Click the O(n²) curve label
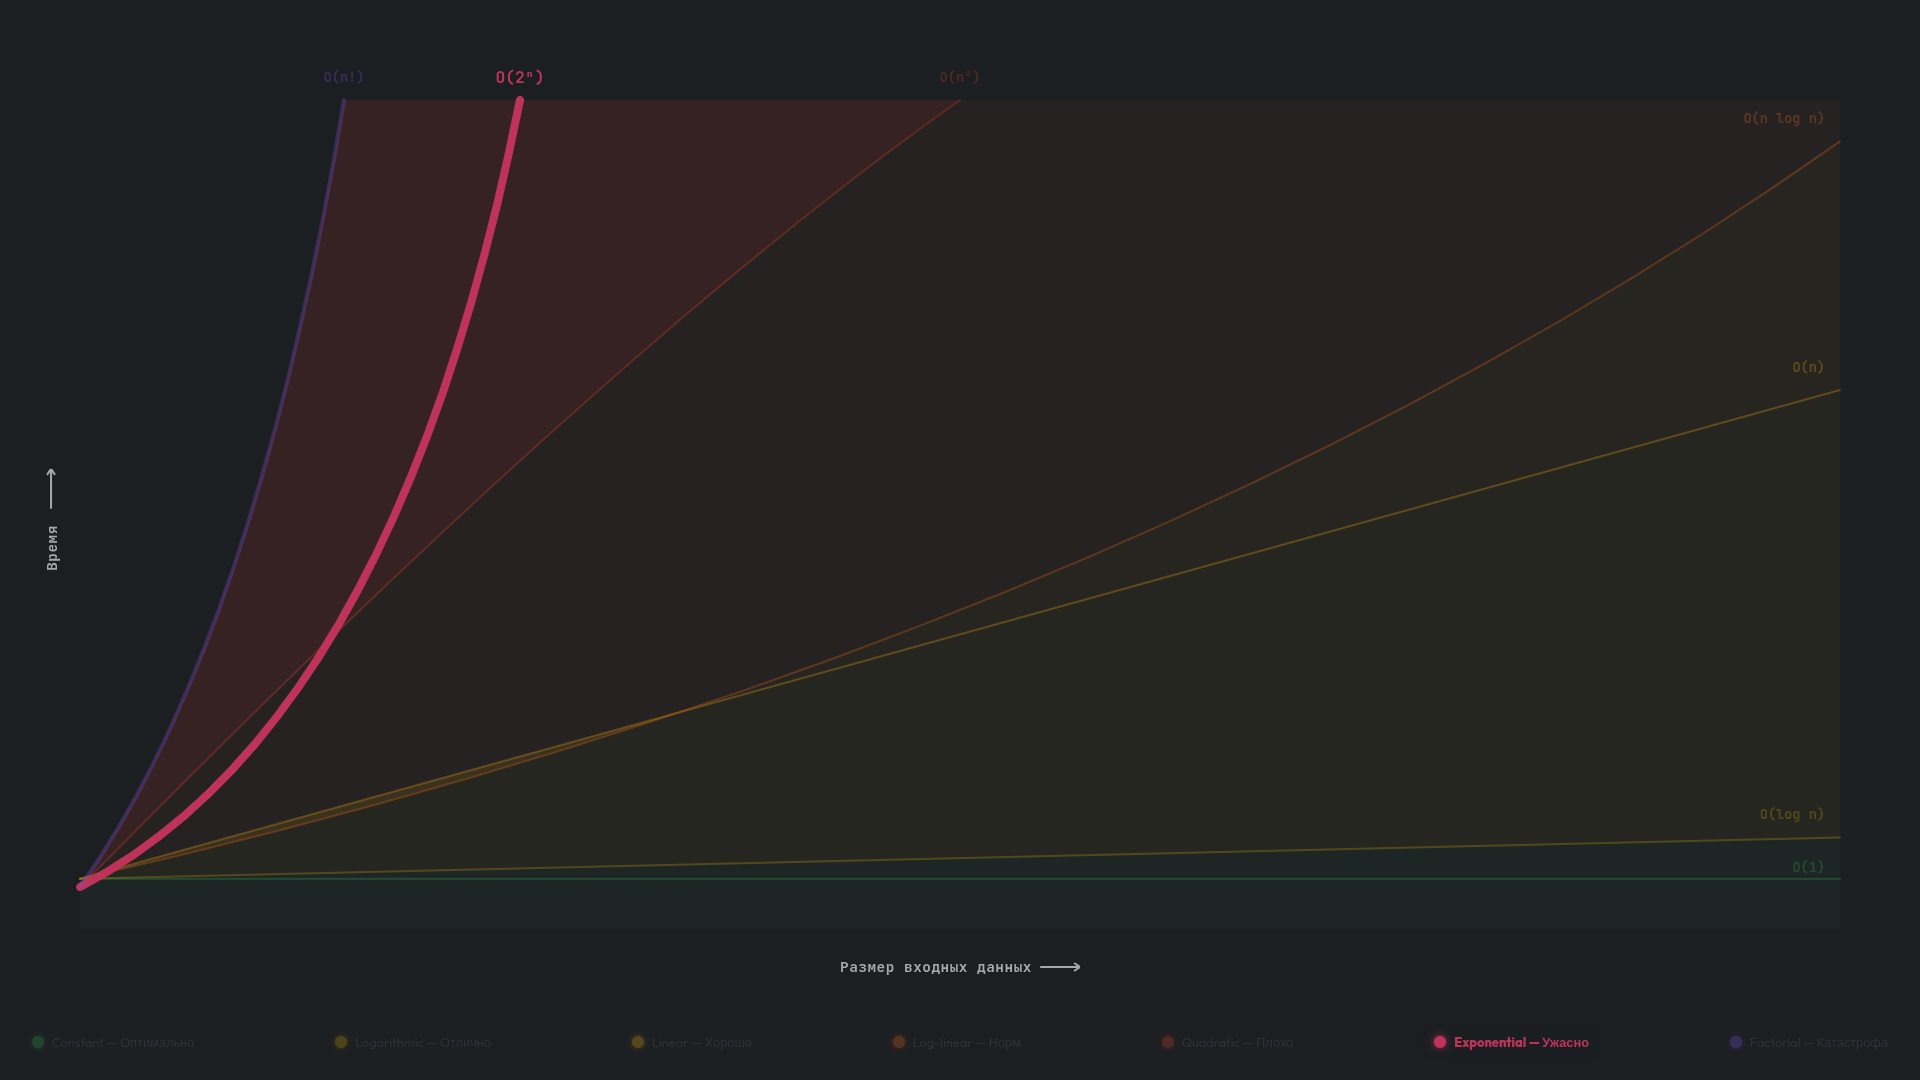 (959, 77)
